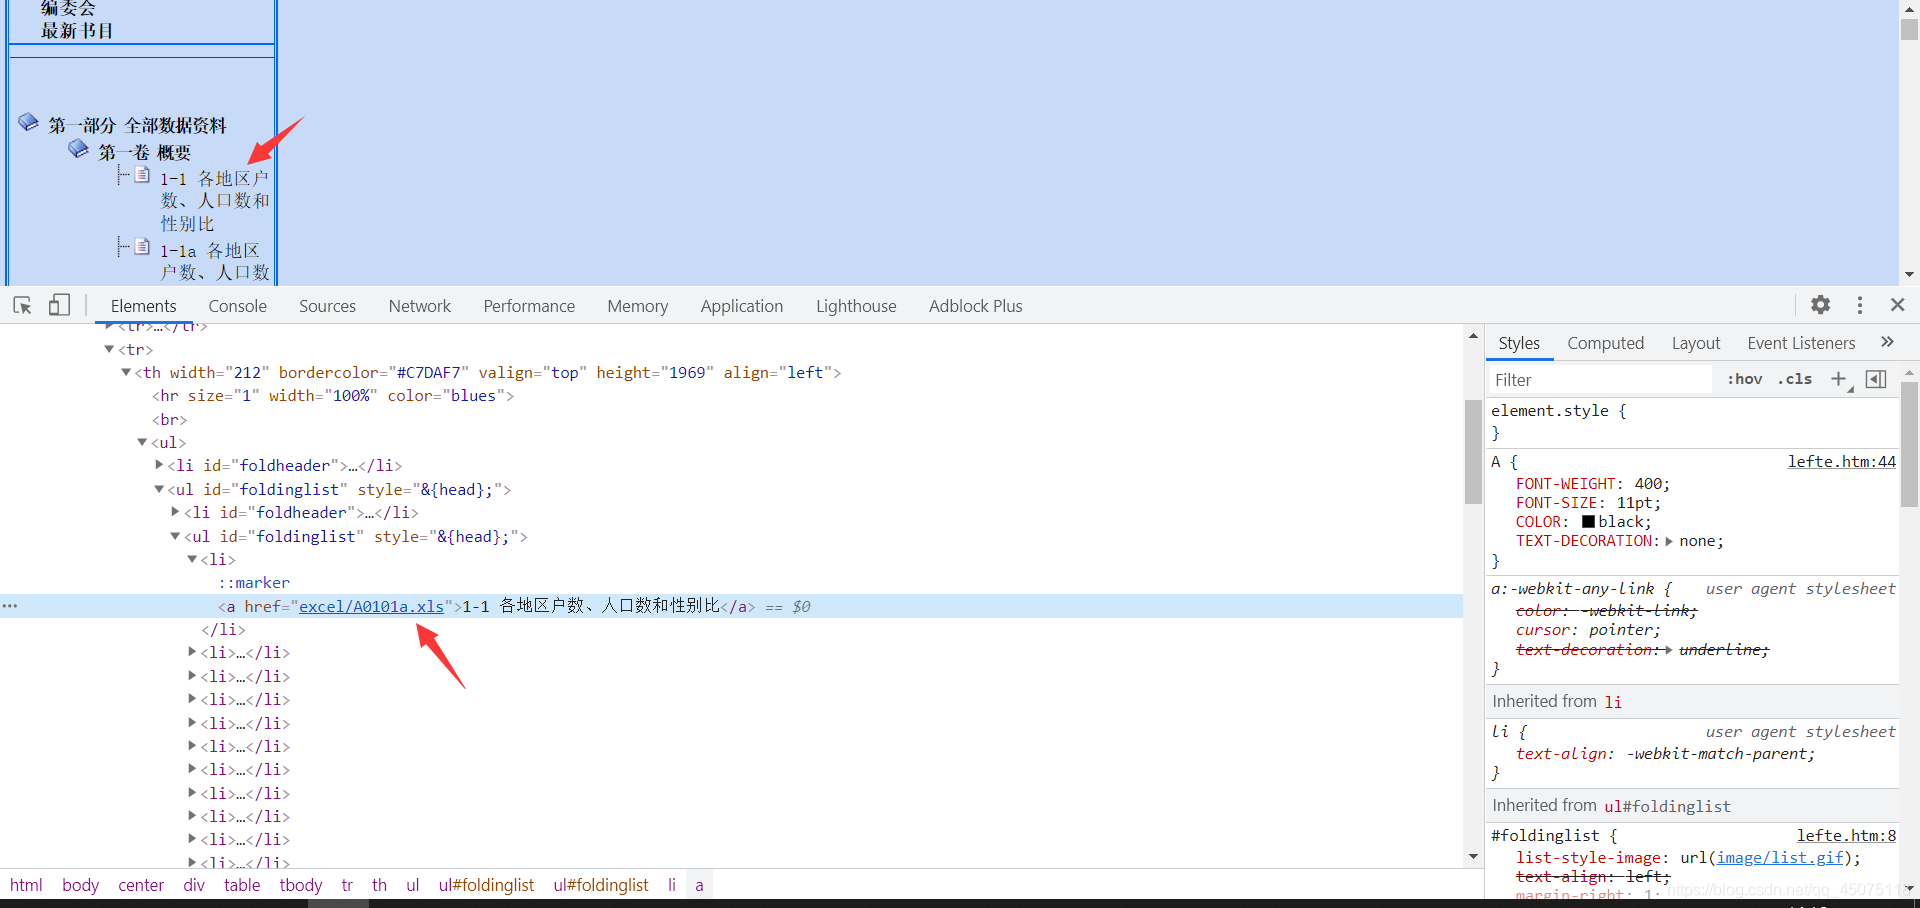Viewport: 1920px width, 908px height.
Task: Open 1-1a 各地区 link in page
Action: click(x=215, y=261)
